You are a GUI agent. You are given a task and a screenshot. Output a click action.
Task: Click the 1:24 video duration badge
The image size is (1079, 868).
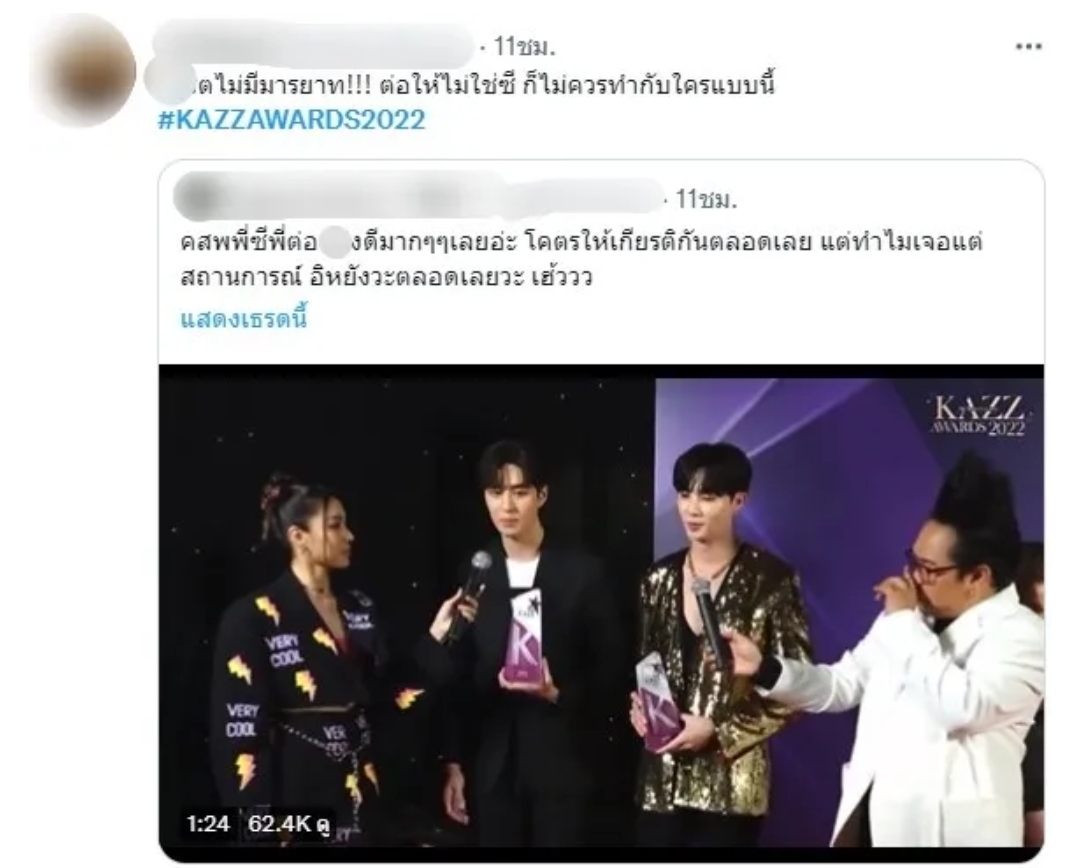click(207, 823)
